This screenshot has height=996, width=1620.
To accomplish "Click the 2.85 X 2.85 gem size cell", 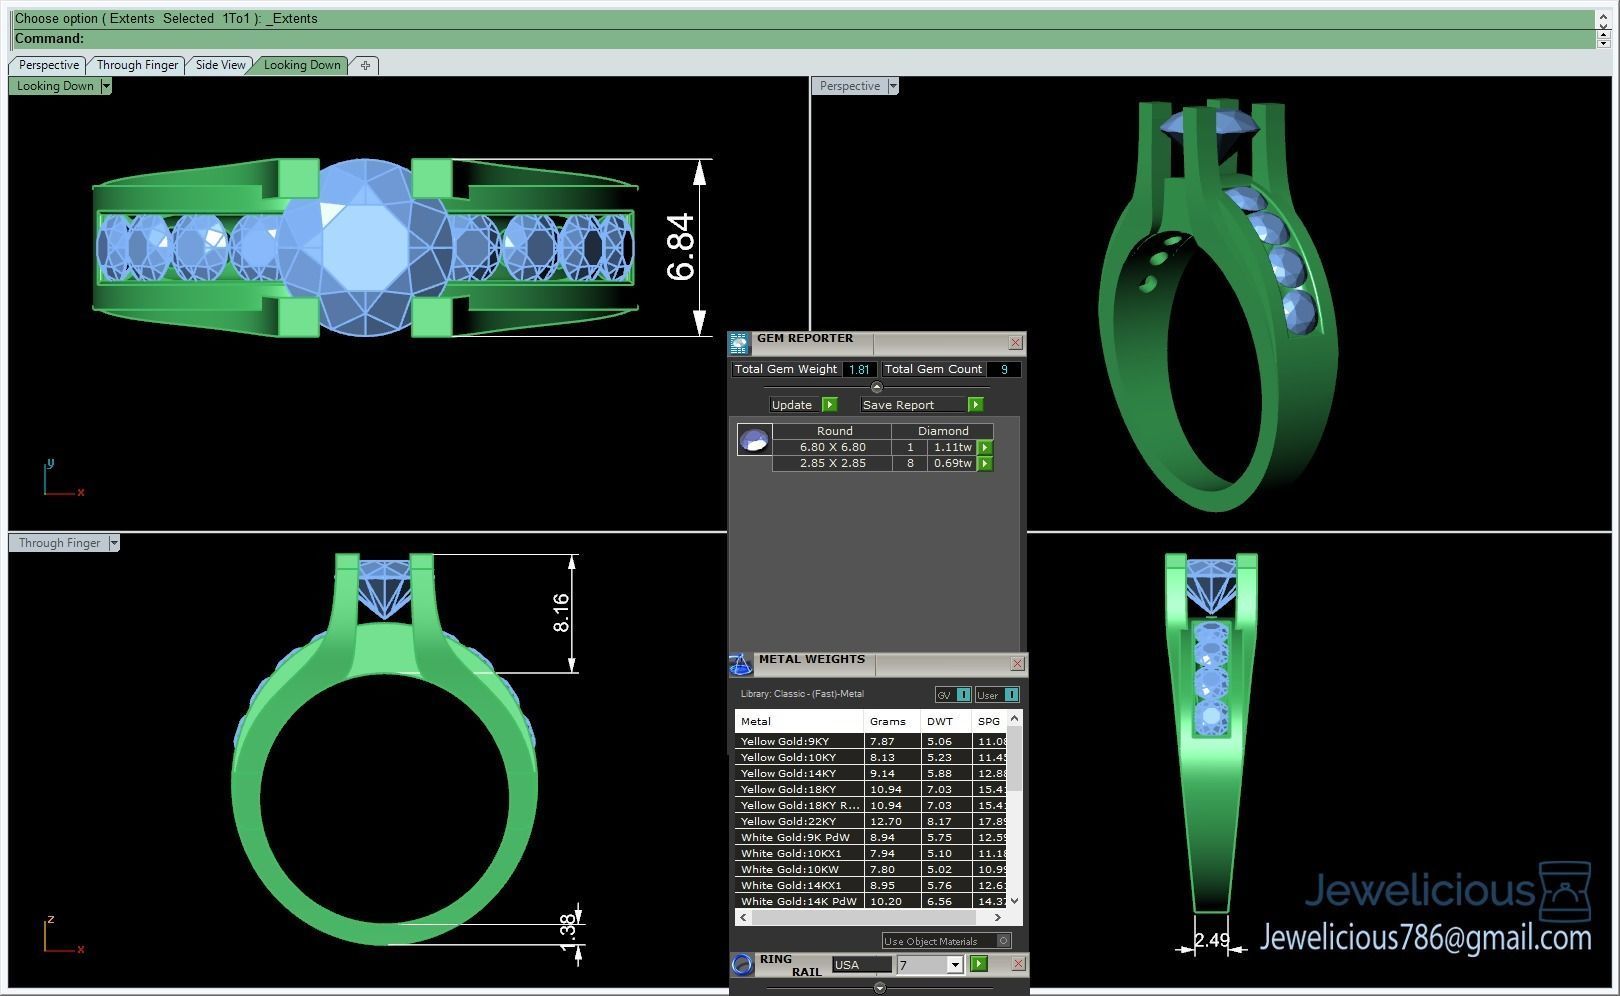I will pos(833,464).
